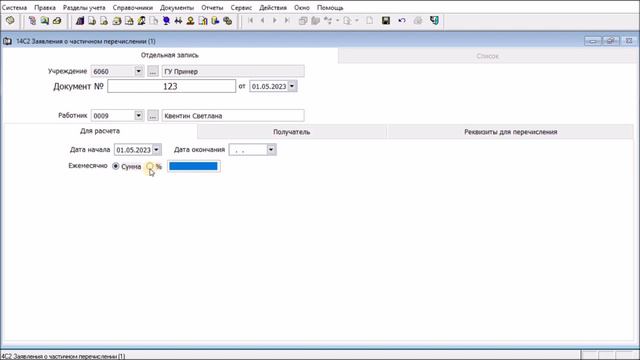Open the Помощь menu
Viewport: 640px width, 360px height.
coord(330,8)
